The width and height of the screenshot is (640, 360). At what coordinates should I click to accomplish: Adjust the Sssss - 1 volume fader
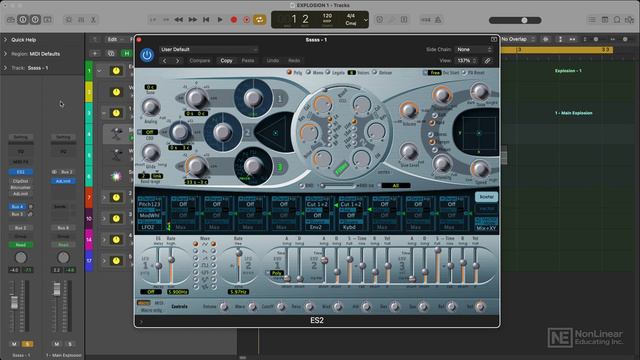pos(14,302)
